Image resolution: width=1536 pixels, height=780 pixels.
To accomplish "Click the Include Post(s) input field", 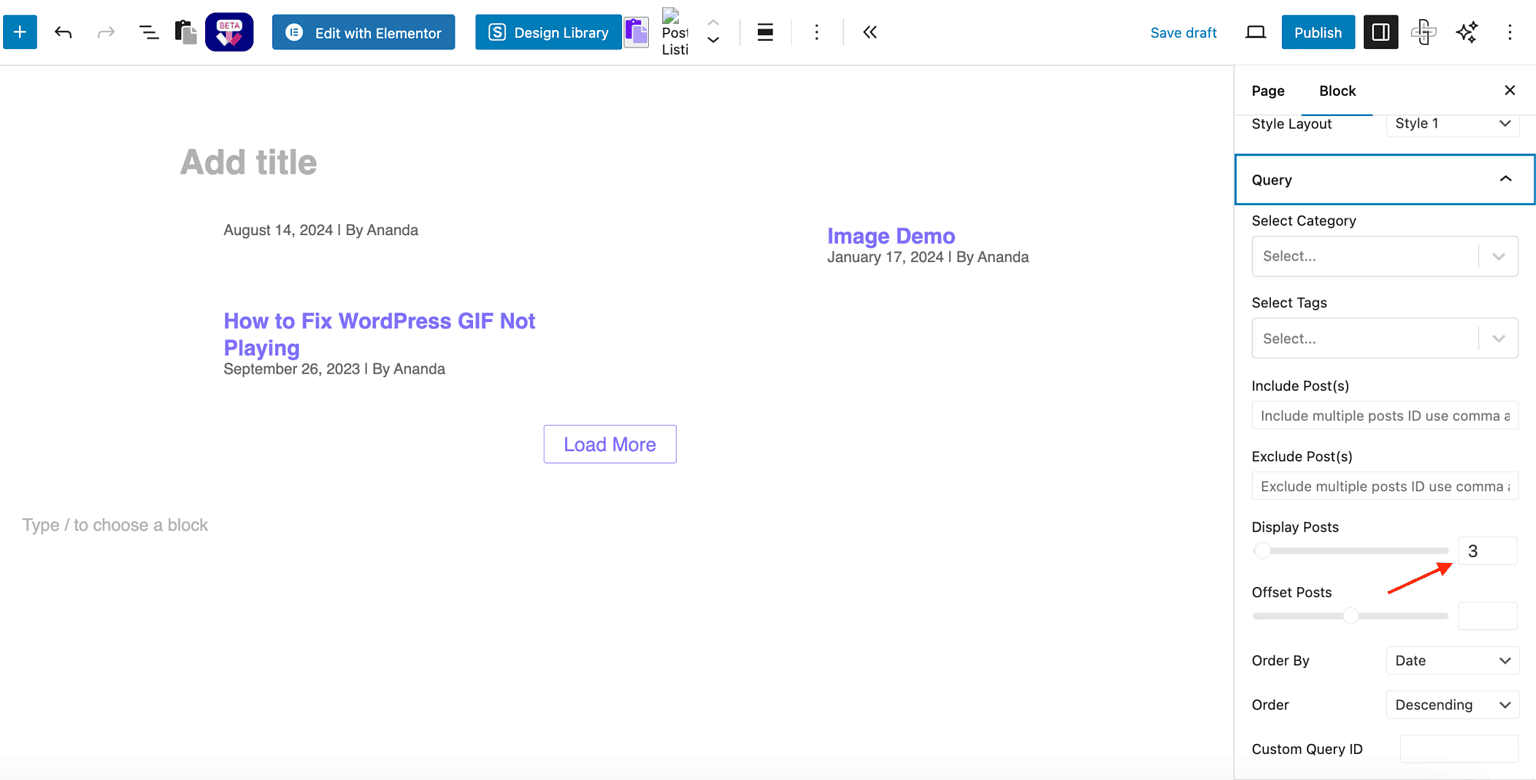I will (x=1384, y=415).
